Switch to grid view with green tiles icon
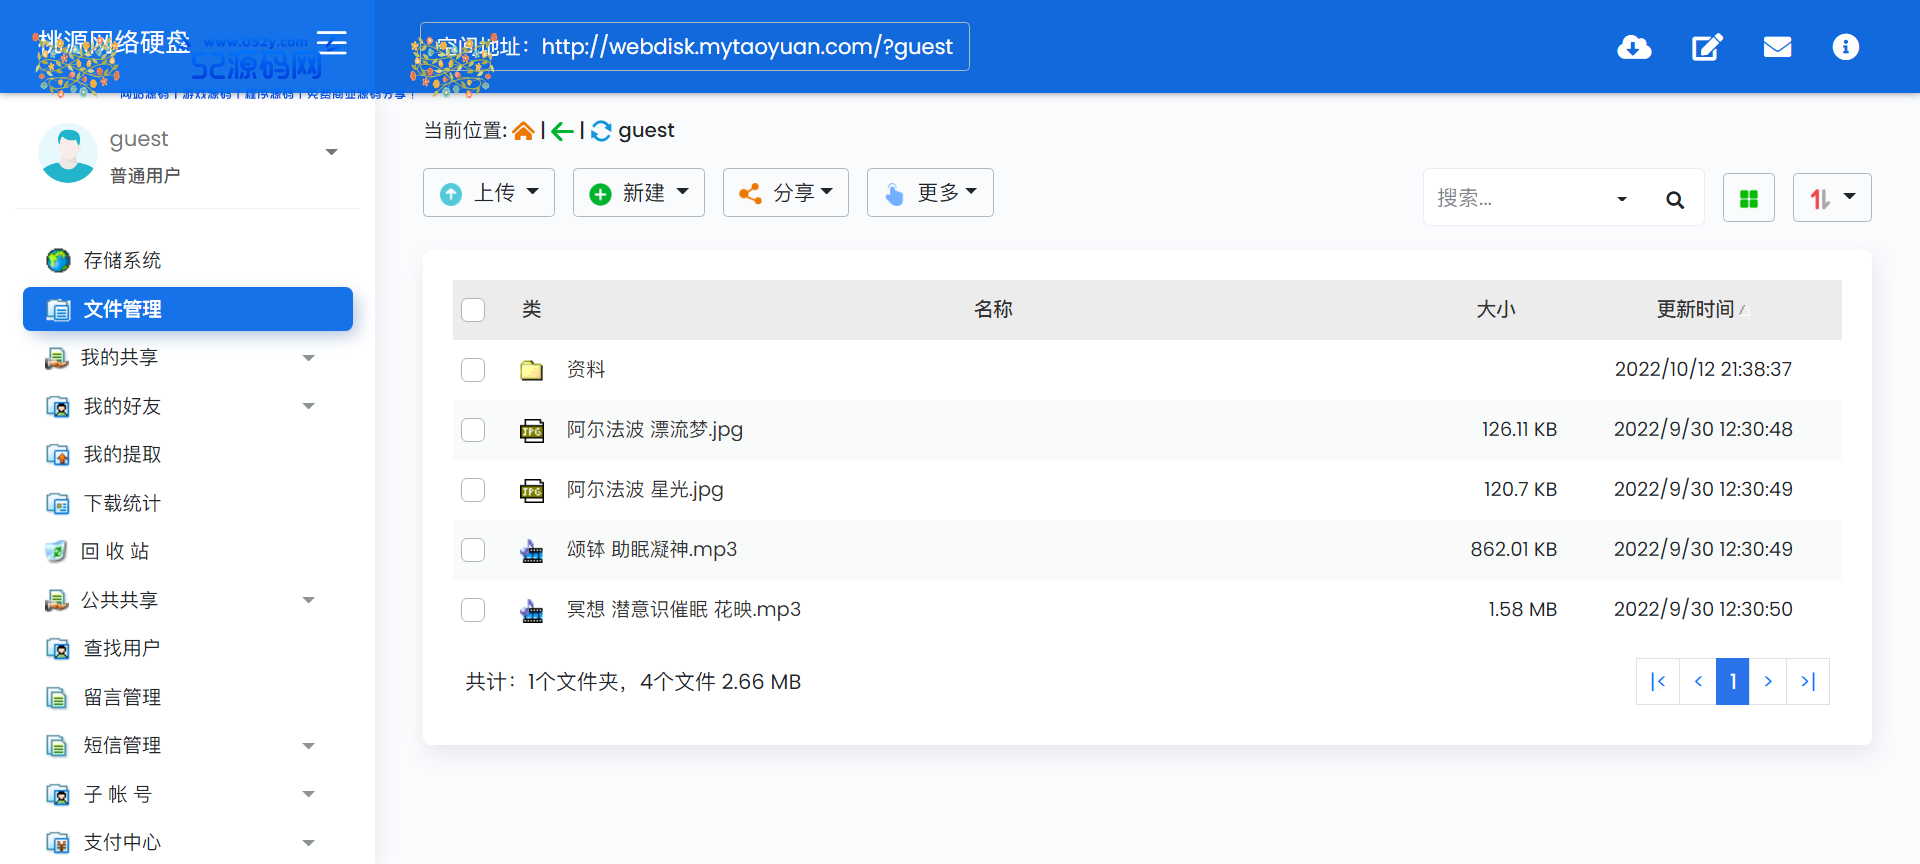 coord(1748,198)
